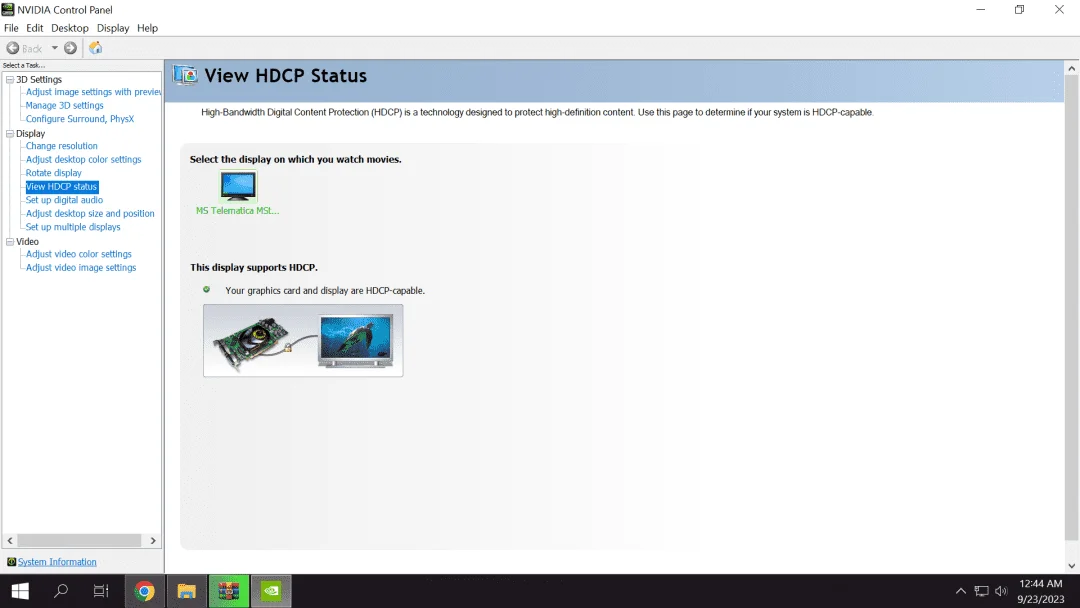Collapse the Video tree node
Image resolution: width=1080 pixels, height=608 pixels.
[10, 242]
